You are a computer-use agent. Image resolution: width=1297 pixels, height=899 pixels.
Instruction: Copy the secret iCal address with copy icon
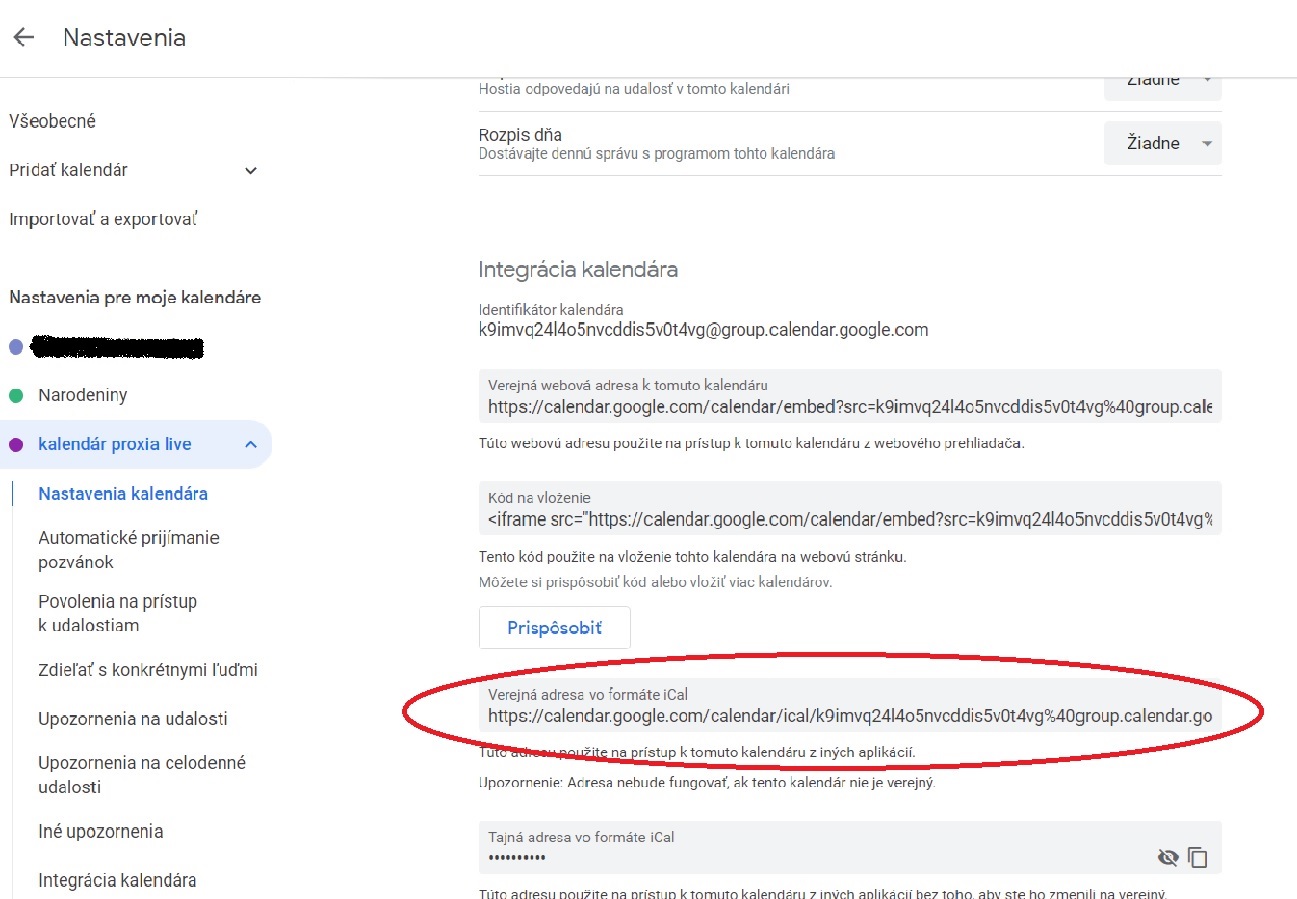pyautogui.click(x=1197, y=857)
